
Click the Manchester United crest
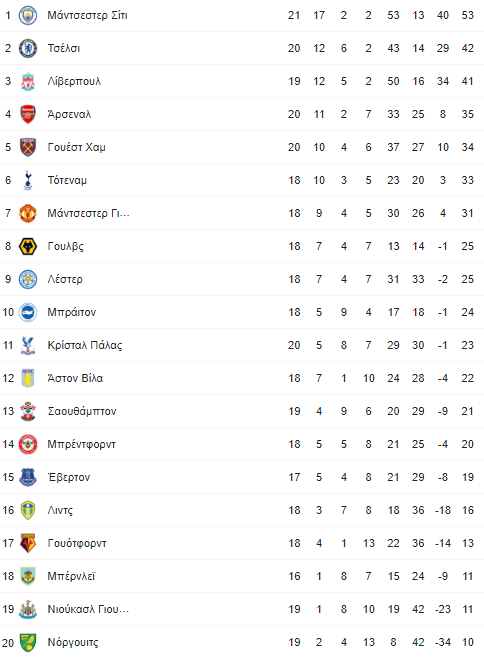click(x=28, y=213)
